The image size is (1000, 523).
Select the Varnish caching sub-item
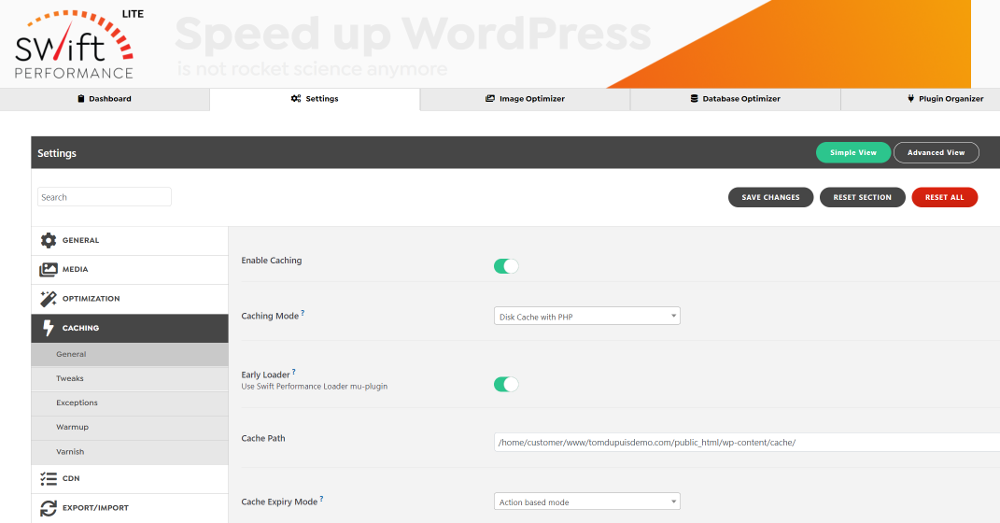pos(129,452)
